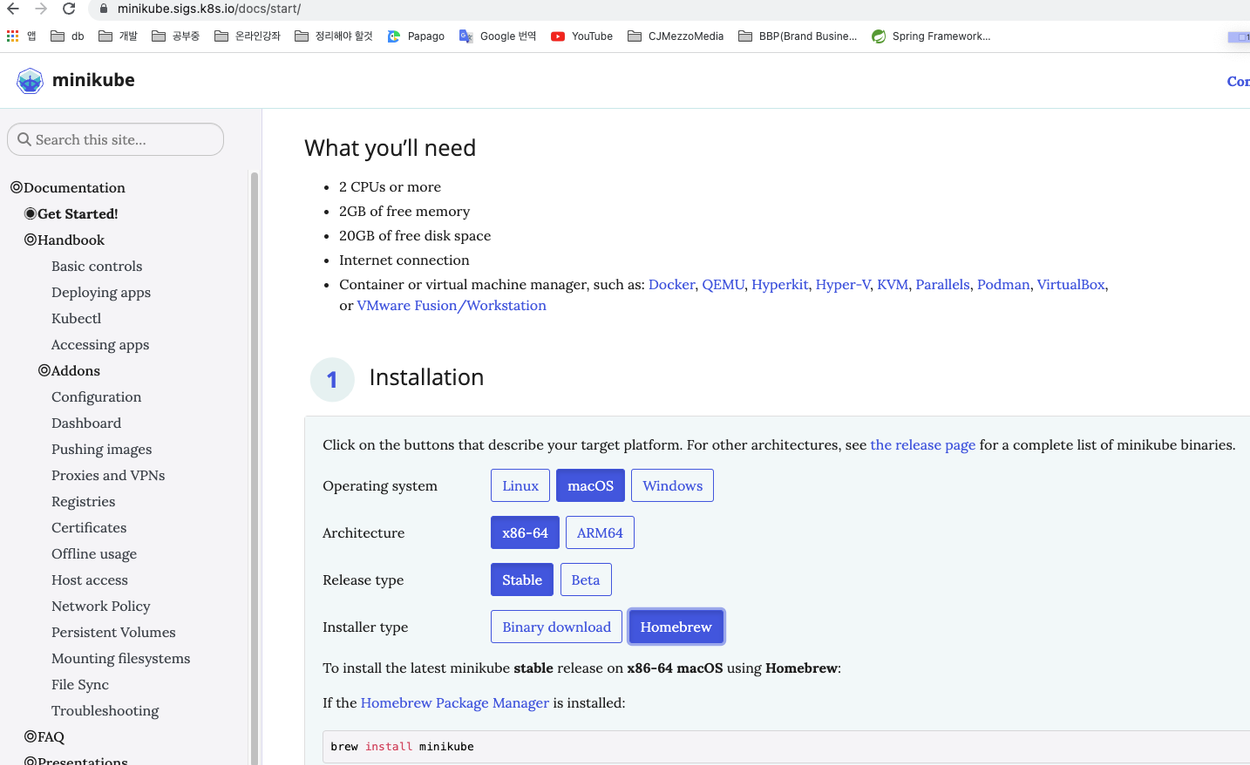Follow the Docker link

[671, 284]
